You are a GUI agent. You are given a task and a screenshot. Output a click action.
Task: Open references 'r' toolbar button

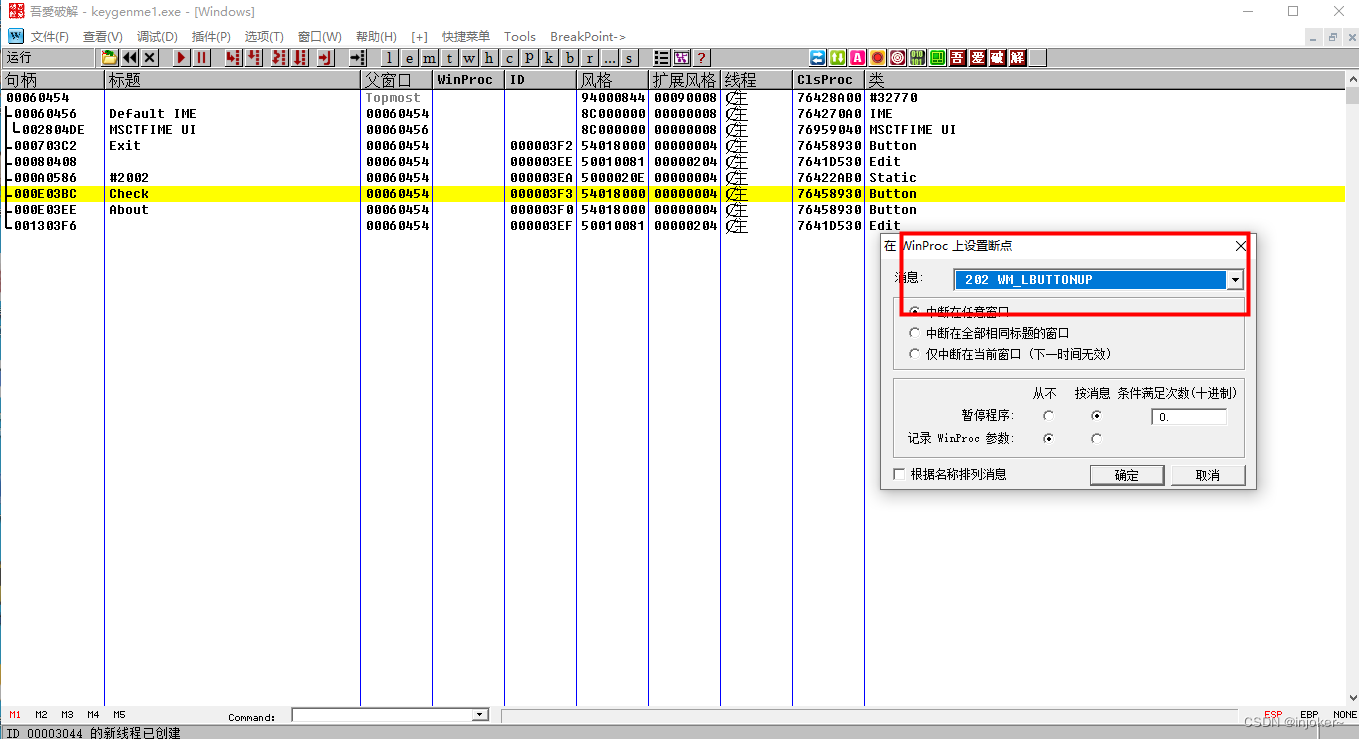pos(589,58)
